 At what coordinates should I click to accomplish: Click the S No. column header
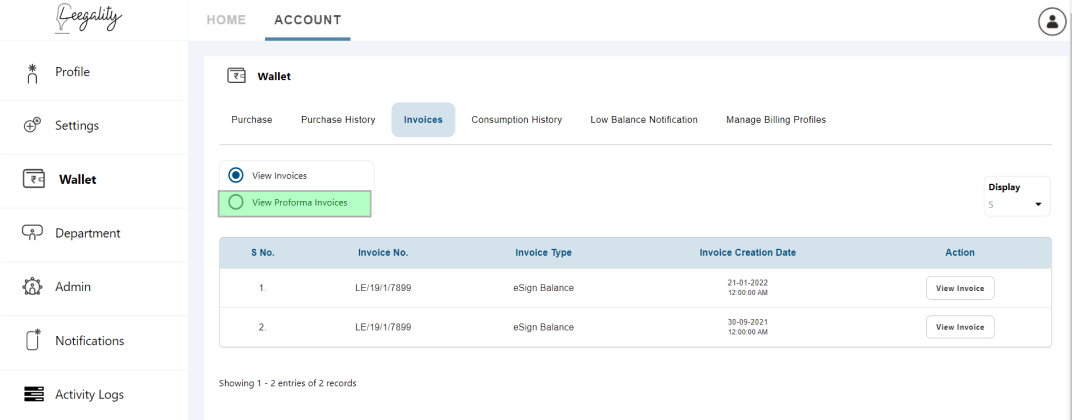(x=263, y=252)
